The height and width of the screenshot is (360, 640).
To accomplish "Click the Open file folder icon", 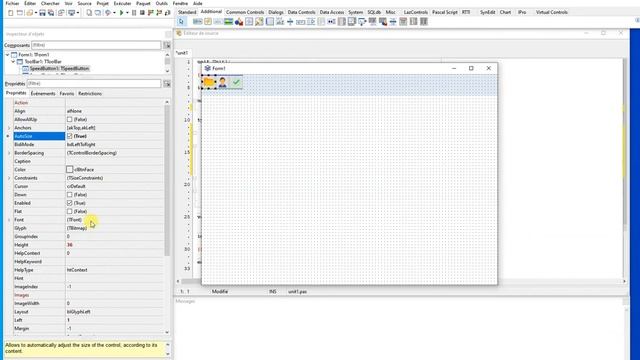I will (29, 13).
